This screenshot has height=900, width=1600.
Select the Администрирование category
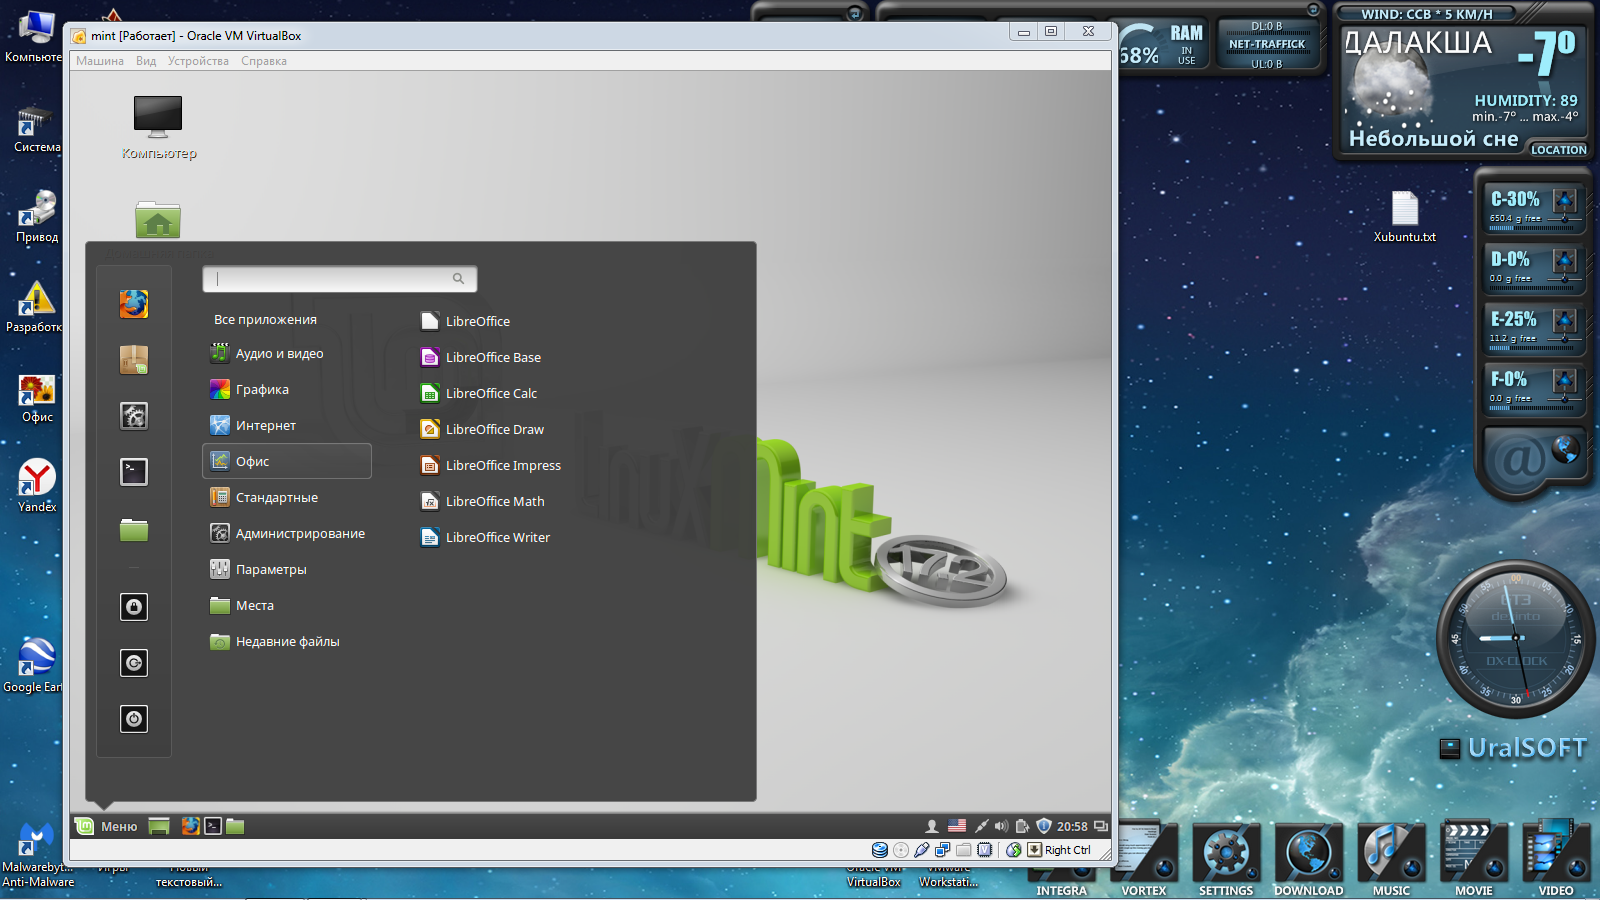tap(287, 533)
